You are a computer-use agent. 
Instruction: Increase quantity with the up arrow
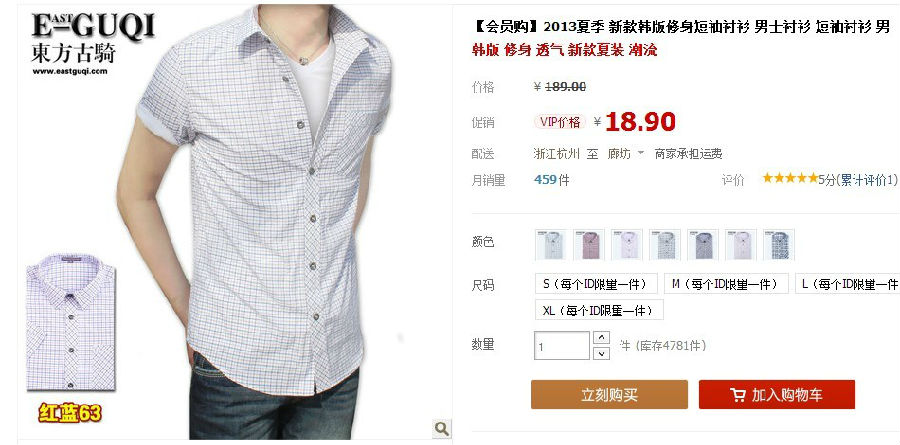click(601, 338)
